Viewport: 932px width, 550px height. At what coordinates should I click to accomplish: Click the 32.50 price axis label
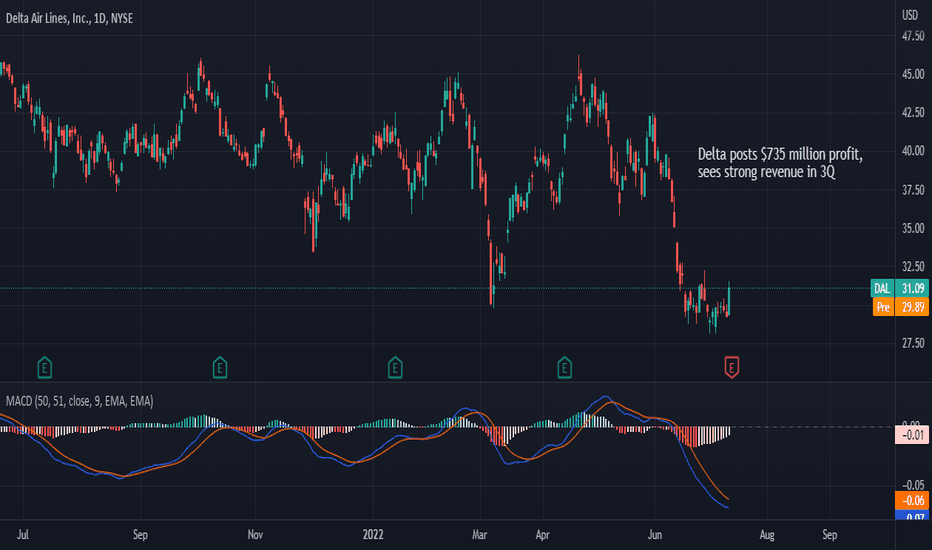[913, 266]
